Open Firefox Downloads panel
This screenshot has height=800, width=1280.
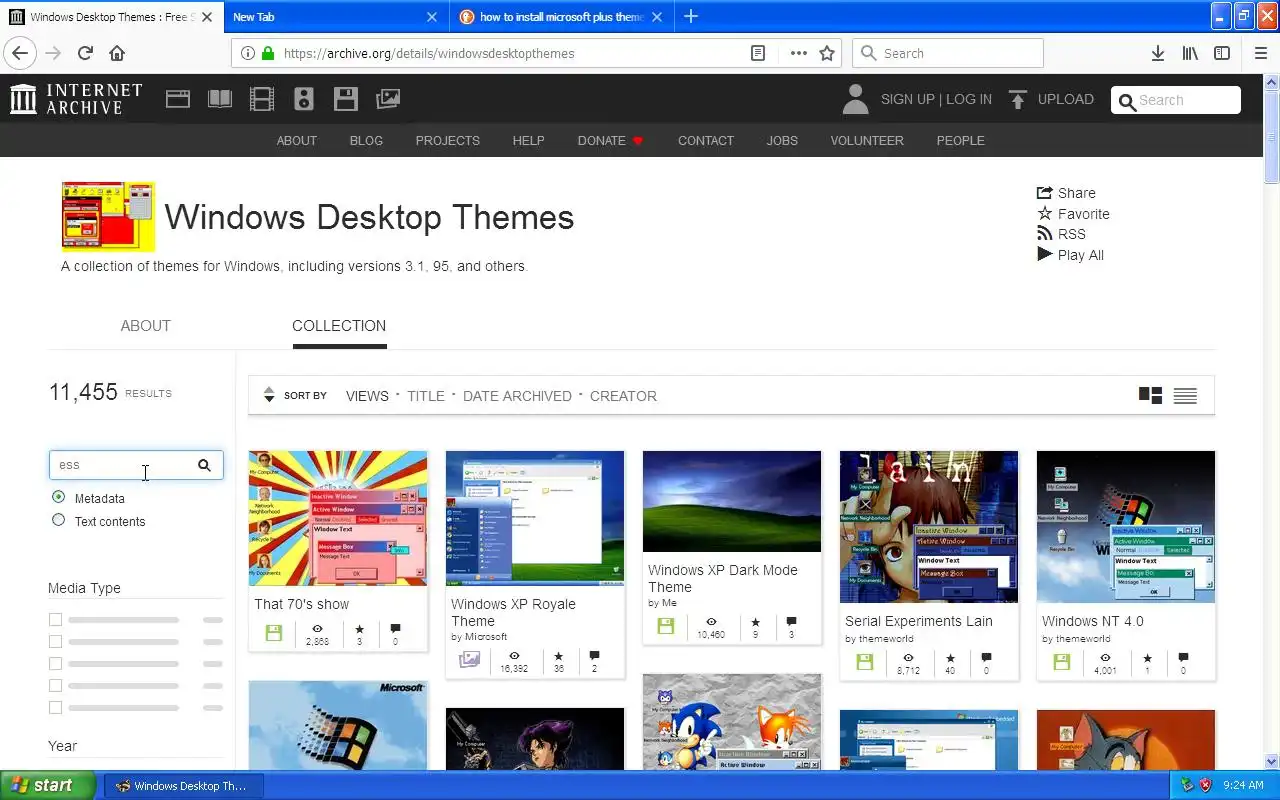pyautogui.click(x=1158, y=53)
